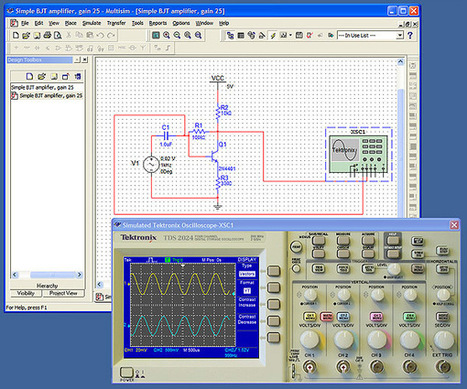Click the XSC1 Tektronix oscilloscope on schematic
467x389 pixels.
tap(358, 155)
